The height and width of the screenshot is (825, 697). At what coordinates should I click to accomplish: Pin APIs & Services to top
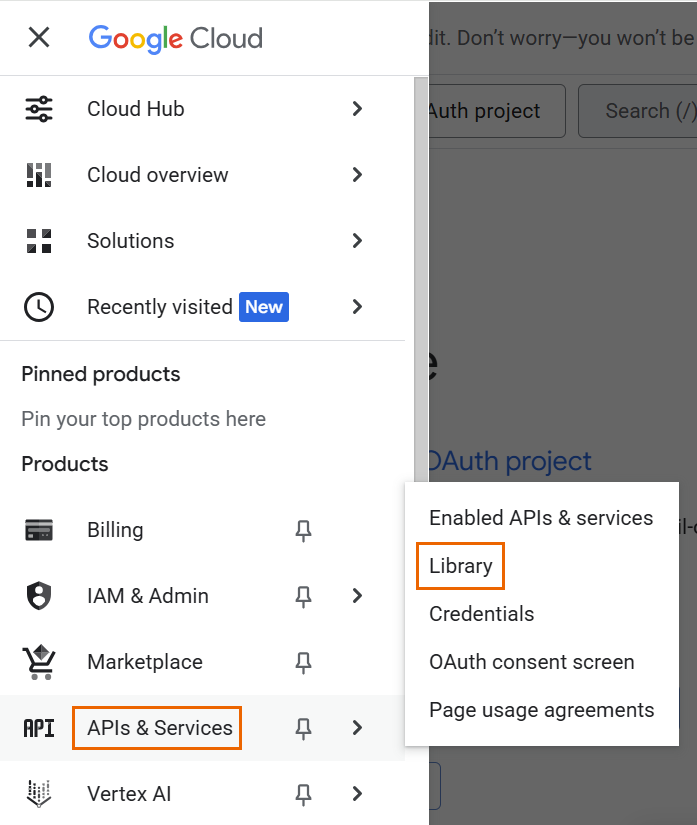(x=304, y=728)
